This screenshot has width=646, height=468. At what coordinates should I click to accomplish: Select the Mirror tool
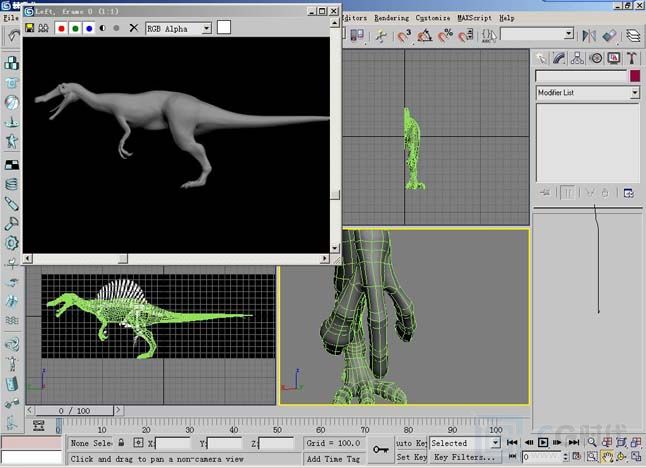pos(589,36)
